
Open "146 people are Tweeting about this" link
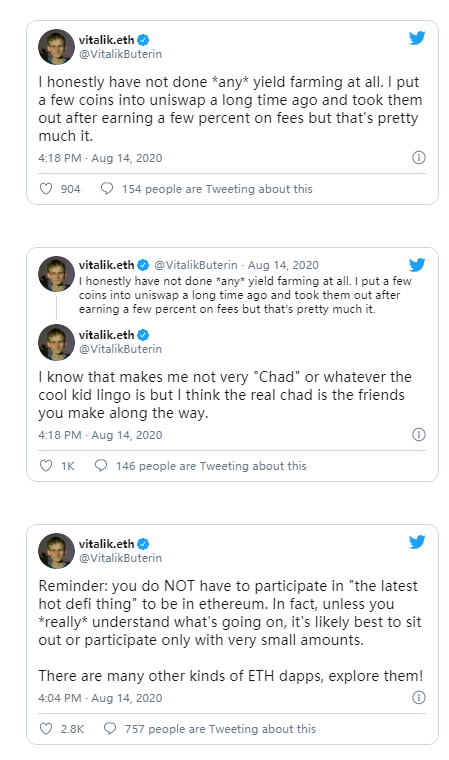click(211, 466)
